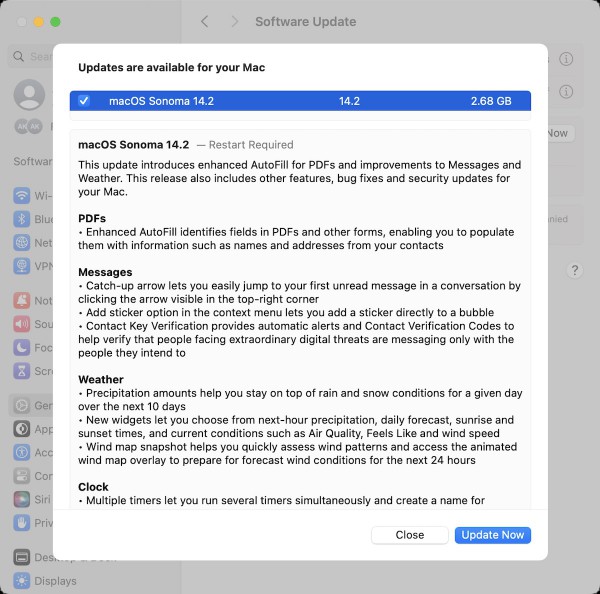Image resolution: width=600 pixels, height=594 pixels.
Task: Open Bluetooth settings icon in sidebar
Action: click(x=22, y=219)
